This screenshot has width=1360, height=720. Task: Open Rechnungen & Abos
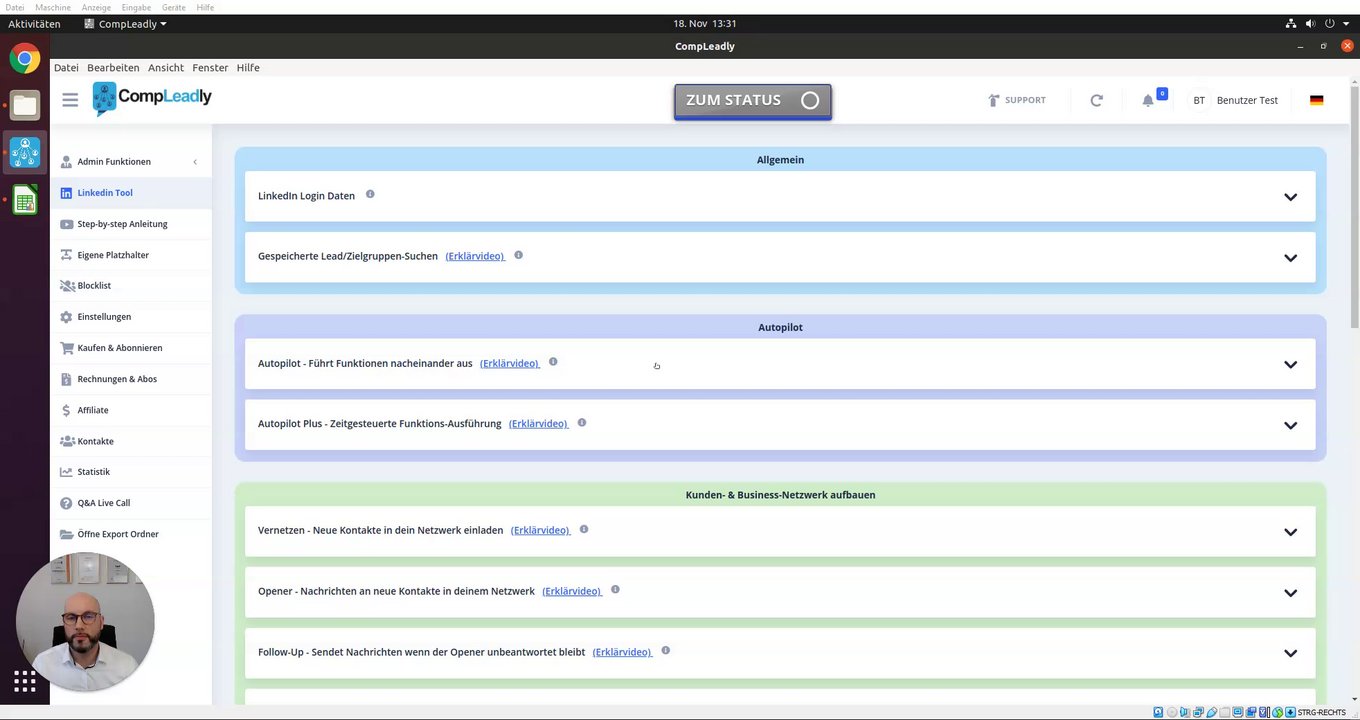[x=131, y=379]
